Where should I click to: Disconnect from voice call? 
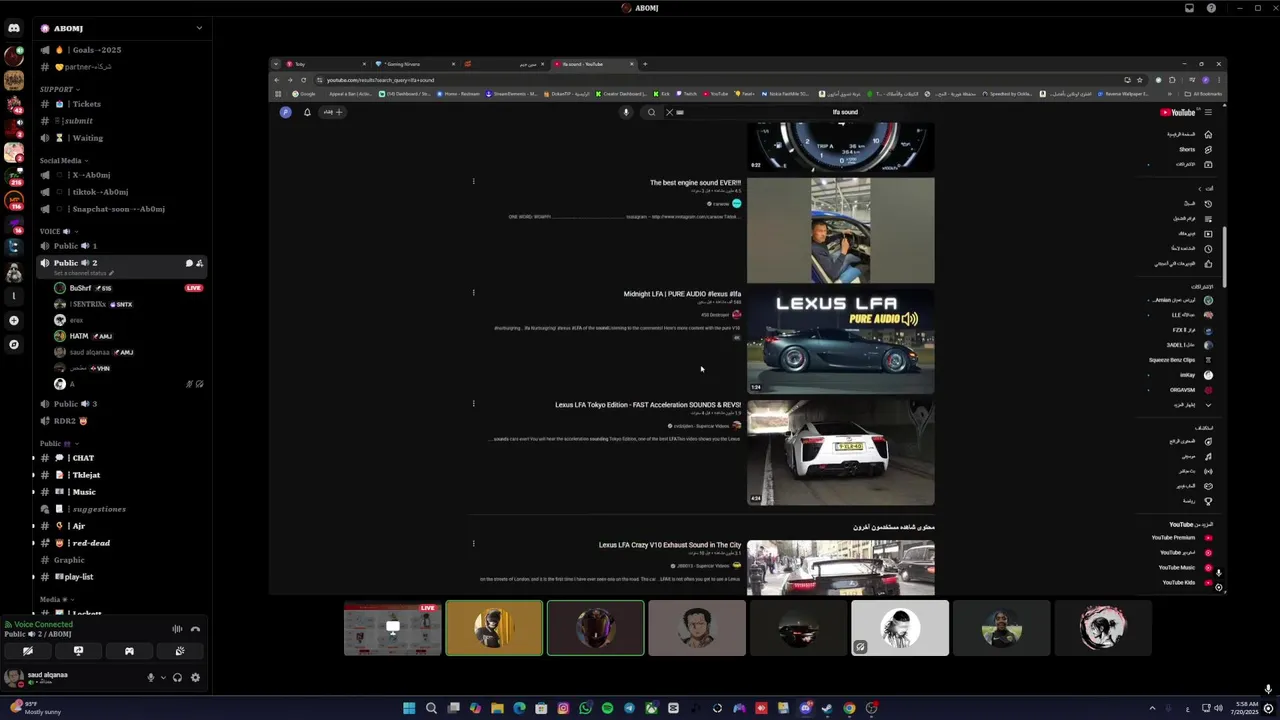click(196, 629)
